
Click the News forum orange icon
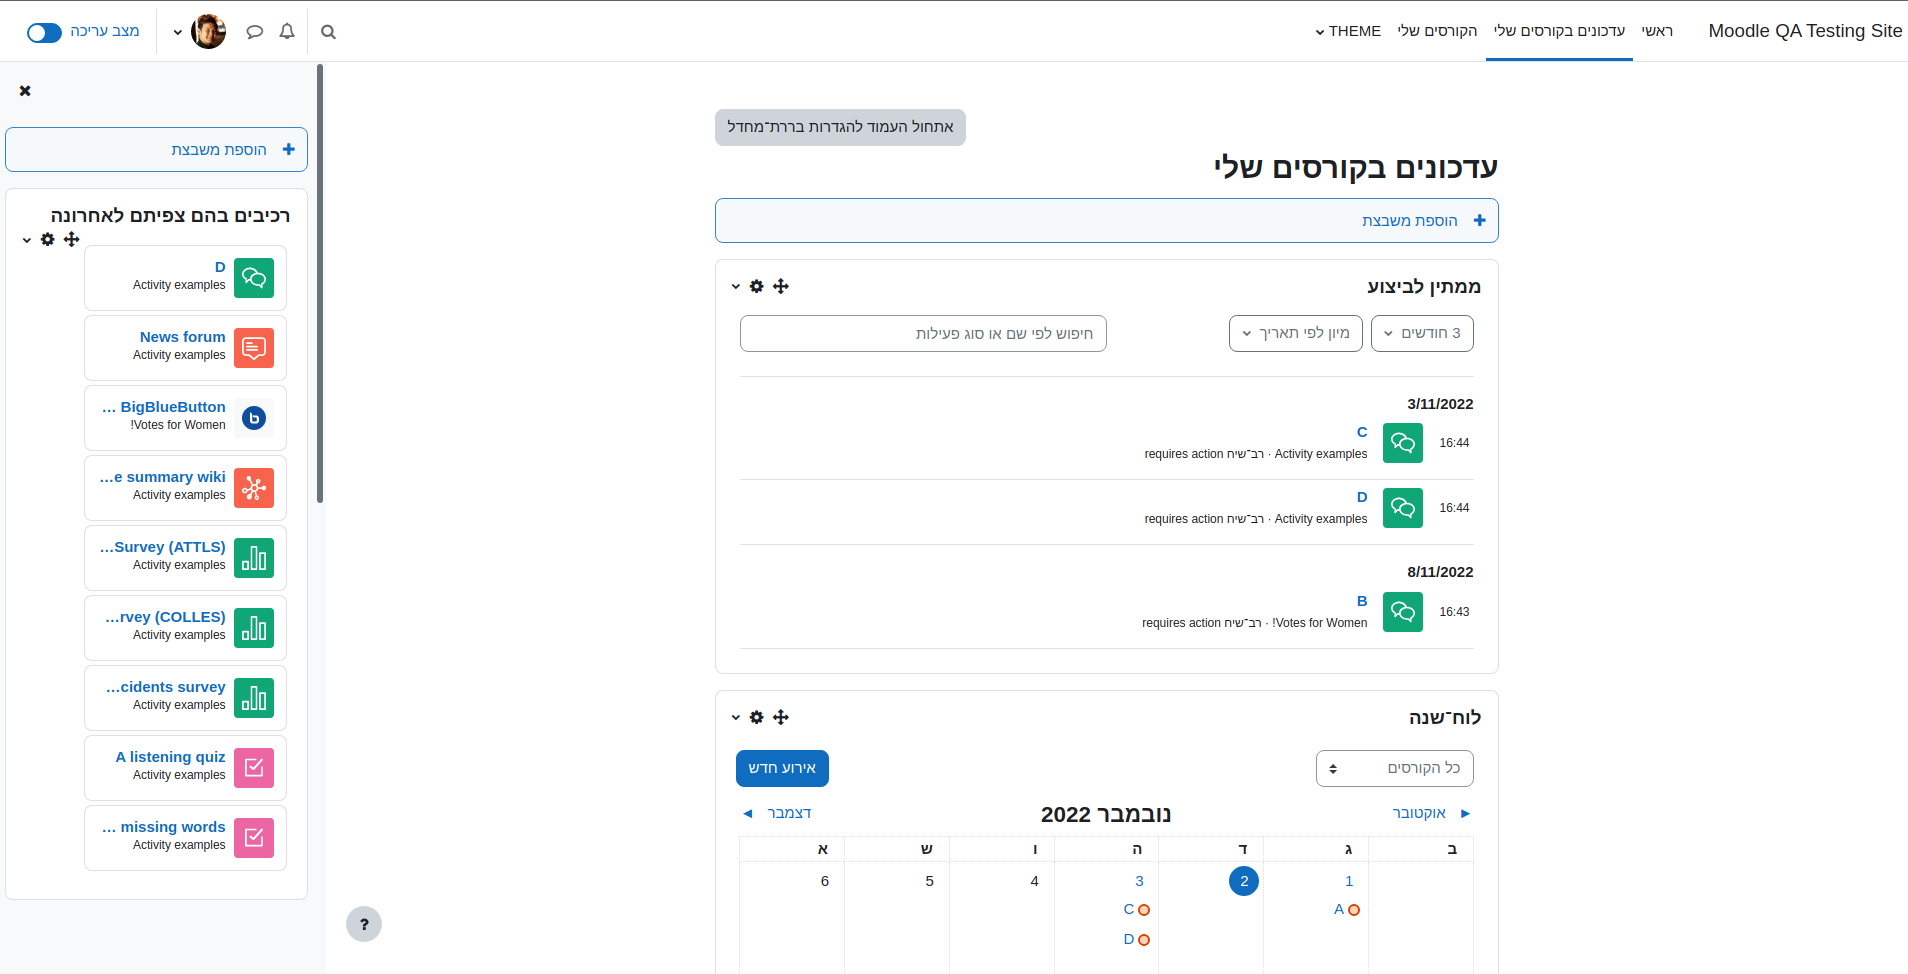pyautogui.click(x=254, y=348)
